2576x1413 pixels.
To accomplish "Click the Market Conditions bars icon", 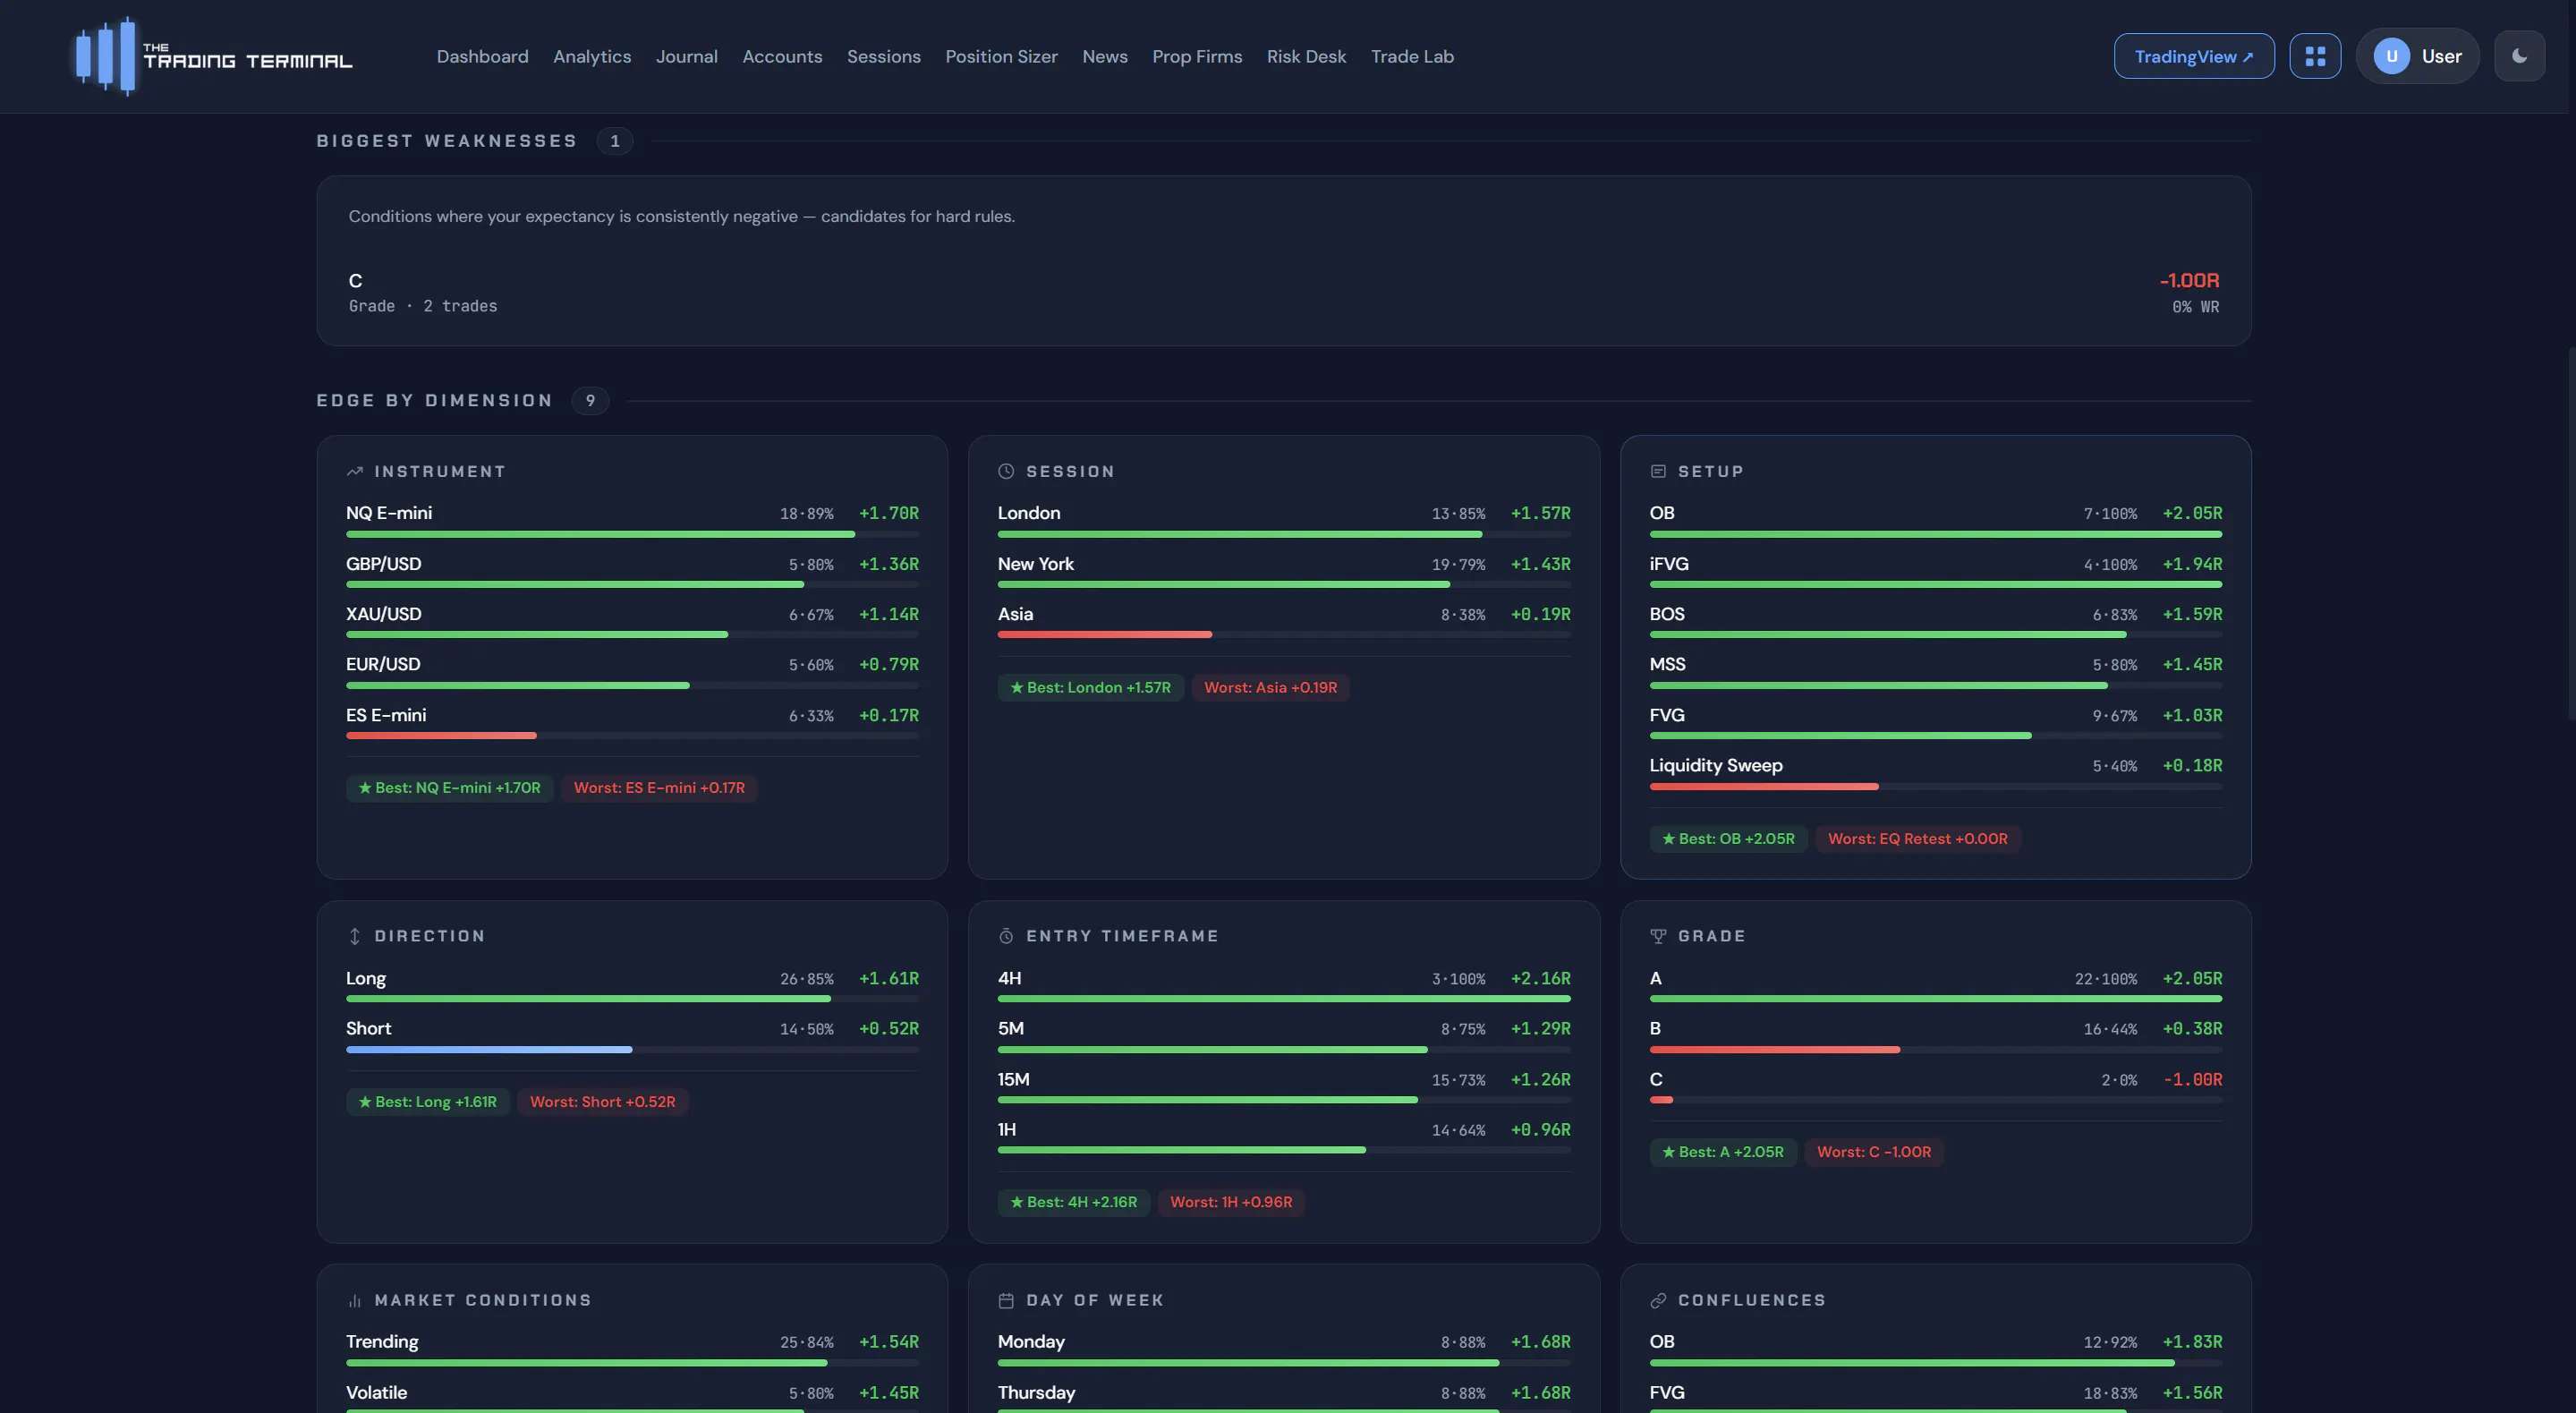I will click(x=354, y=1300).
